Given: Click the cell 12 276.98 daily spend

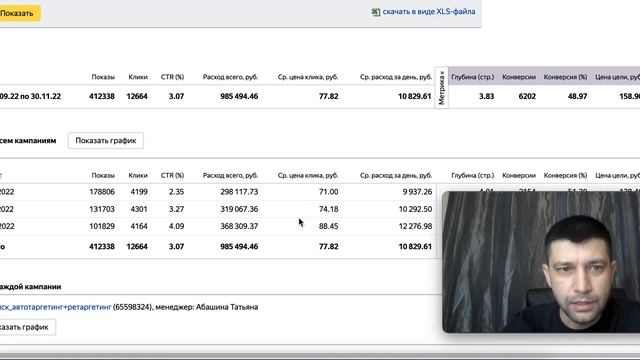Looking at the screenshot, I should click(415, 226).
